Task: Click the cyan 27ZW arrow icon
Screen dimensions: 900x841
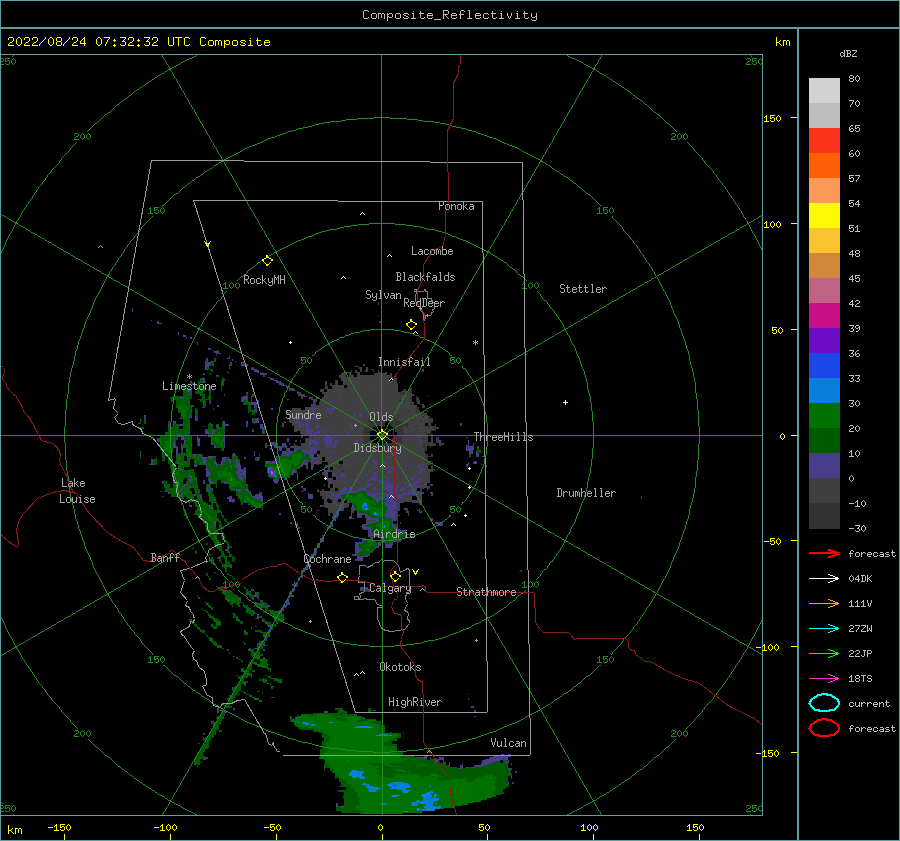Action: point(824,629)
